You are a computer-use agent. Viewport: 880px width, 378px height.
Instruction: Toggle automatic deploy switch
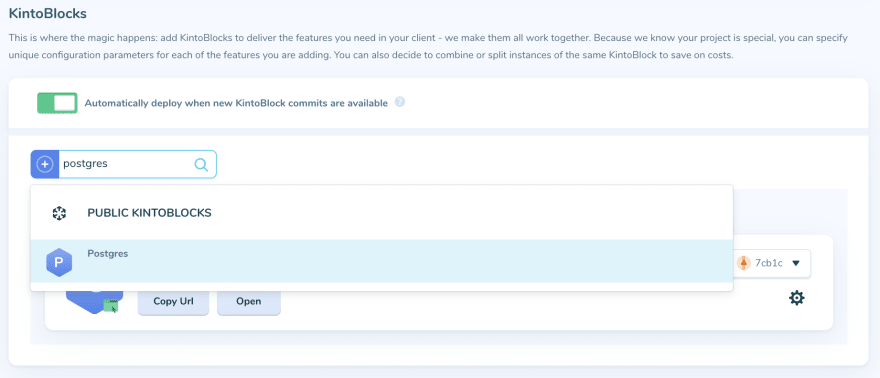click(x=57, y=103)
